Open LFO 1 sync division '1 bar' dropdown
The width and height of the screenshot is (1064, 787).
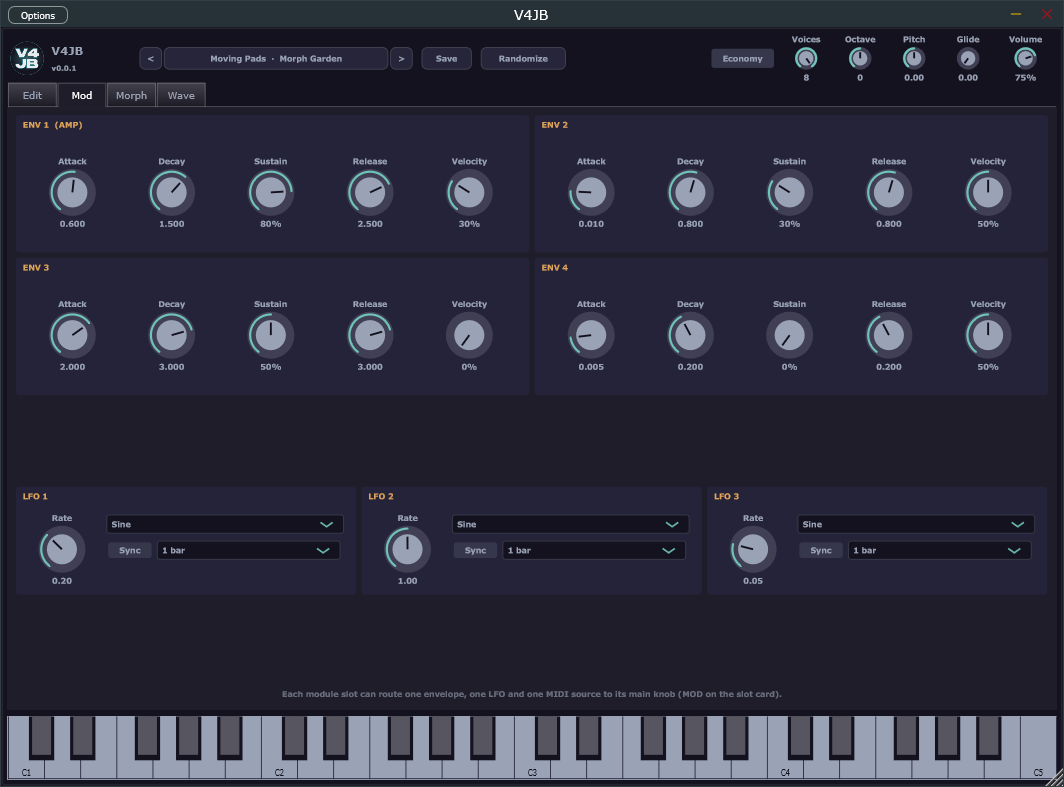[x=248, y=550]
